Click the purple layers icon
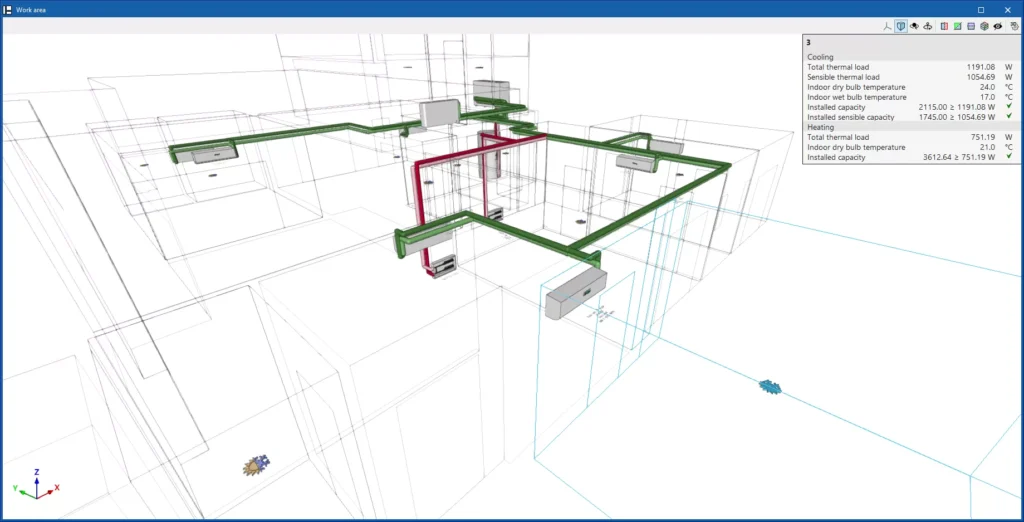The width and height of the screenshot is (1024, 522). 971,26
